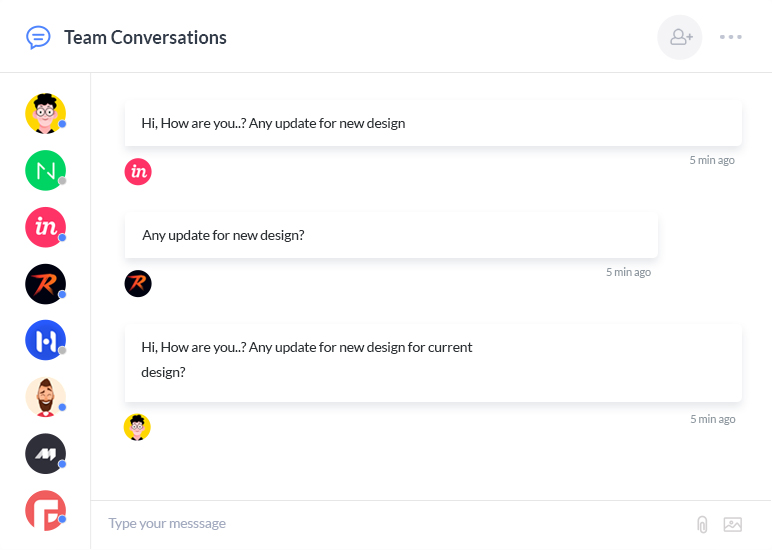Open the red P logo contact in sidebar
This screenshot has height=550, width=772.
(x=45, y=510)
